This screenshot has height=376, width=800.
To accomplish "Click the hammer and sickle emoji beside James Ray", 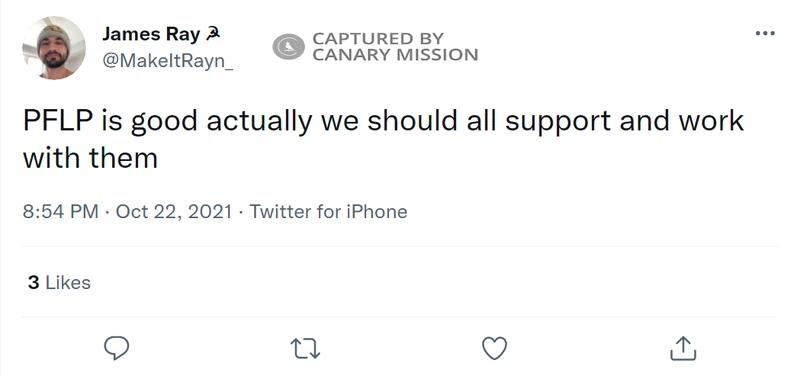I will coord(213,35).
